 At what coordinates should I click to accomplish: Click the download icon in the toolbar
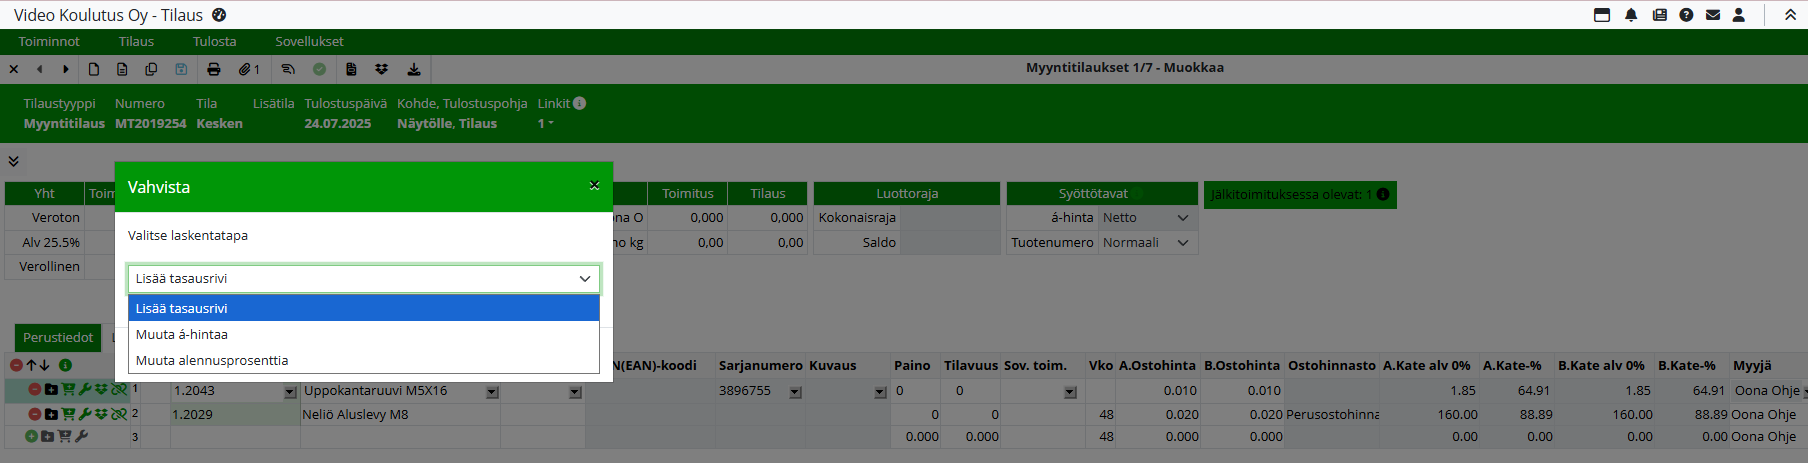(x=413, y=69)
